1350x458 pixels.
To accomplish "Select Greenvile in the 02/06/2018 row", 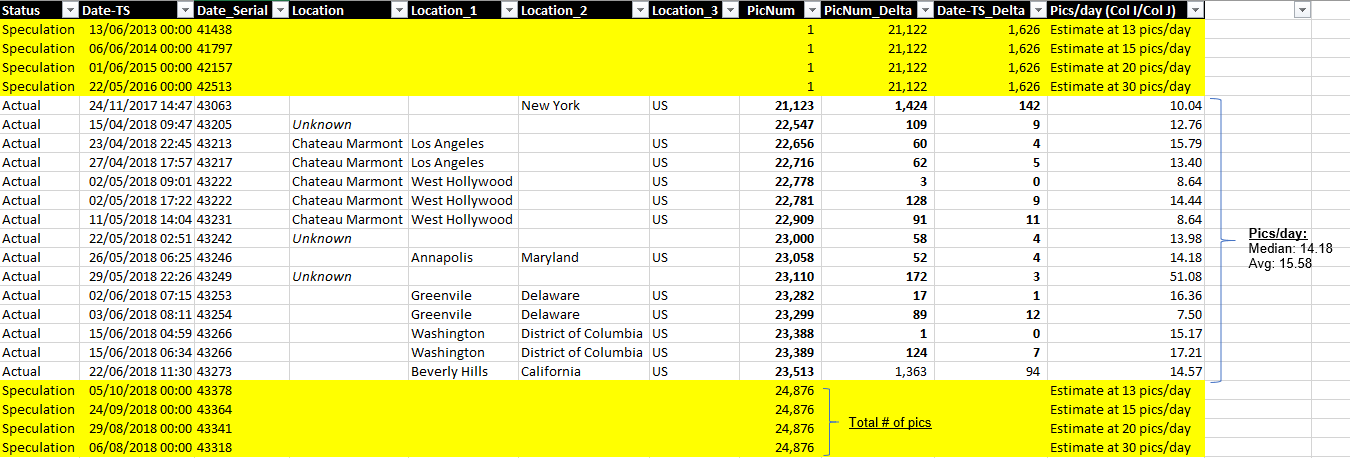I will (x=463, y=295).
